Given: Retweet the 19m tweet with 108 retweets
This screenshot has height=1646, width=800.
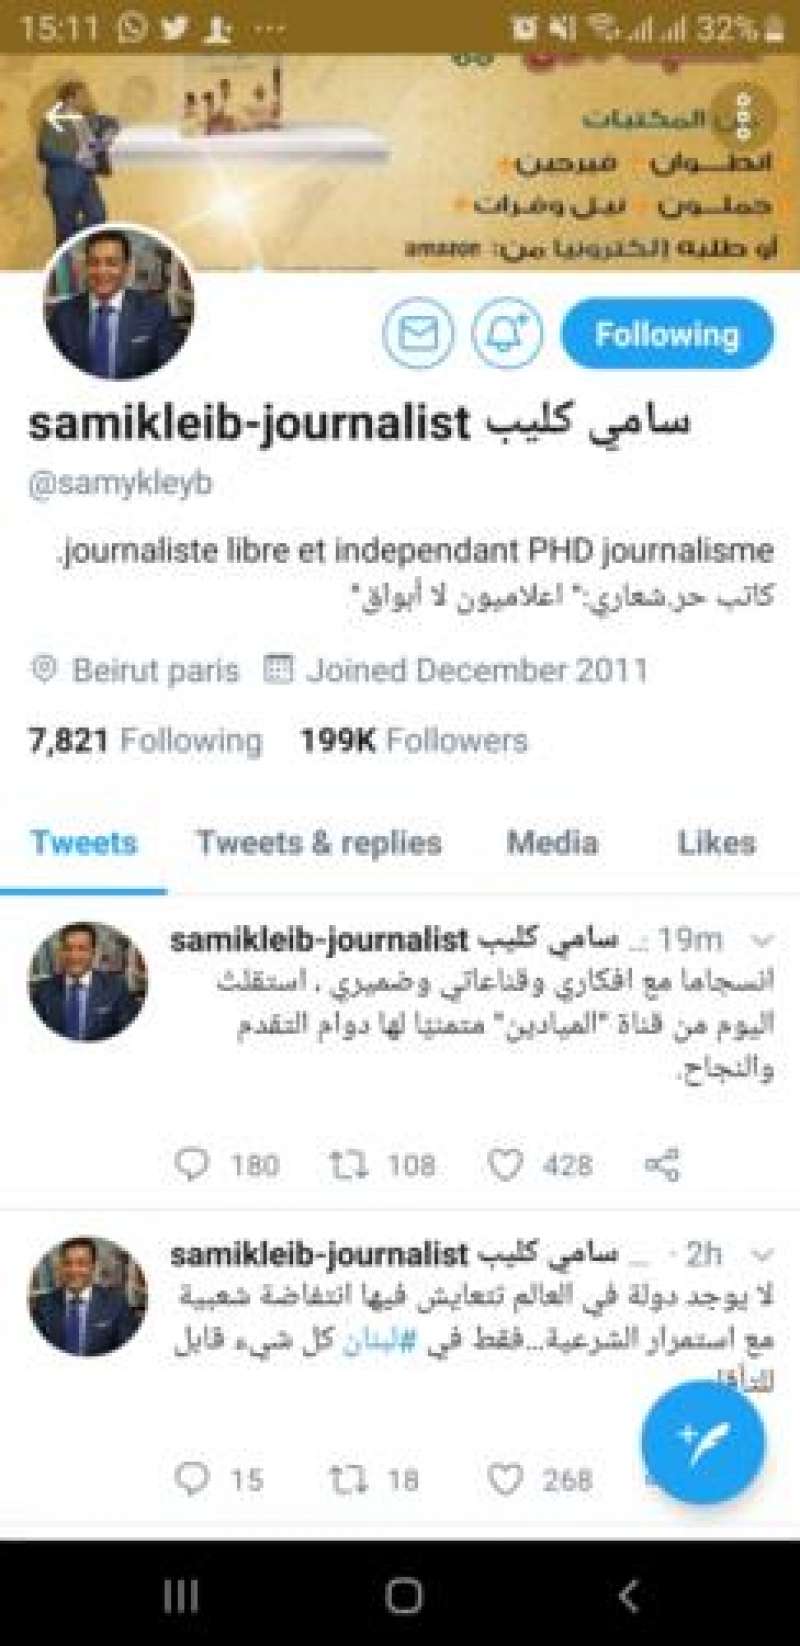Looking at the screenshot, I should (349, 1164).
